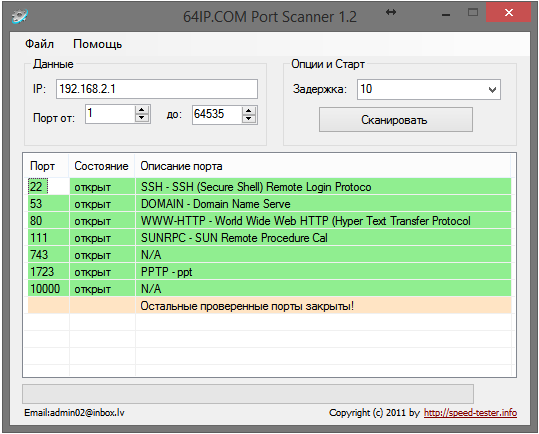Click the Состояние column header
Image resolution: width=539 pixels, height=434 pixels.
tap(101, 166)
